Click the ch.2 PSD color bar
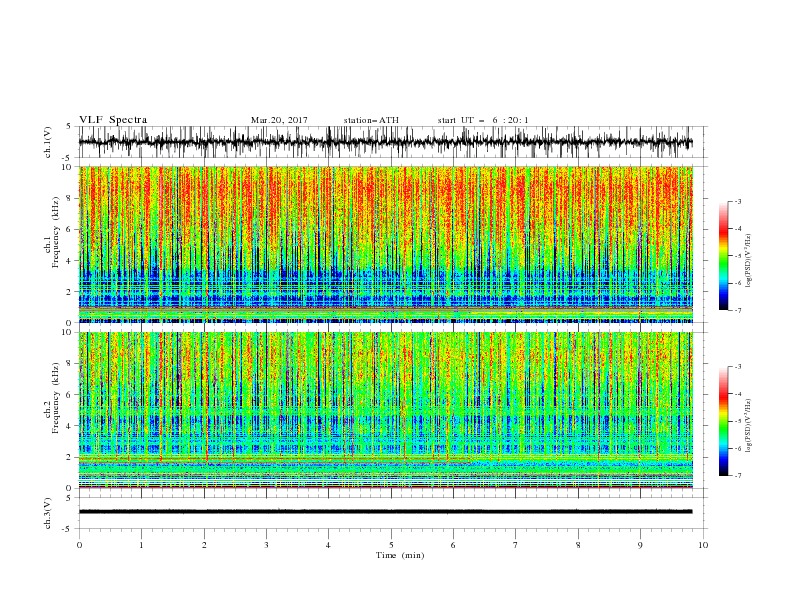 pyautogui.click(x=724, y=421)
